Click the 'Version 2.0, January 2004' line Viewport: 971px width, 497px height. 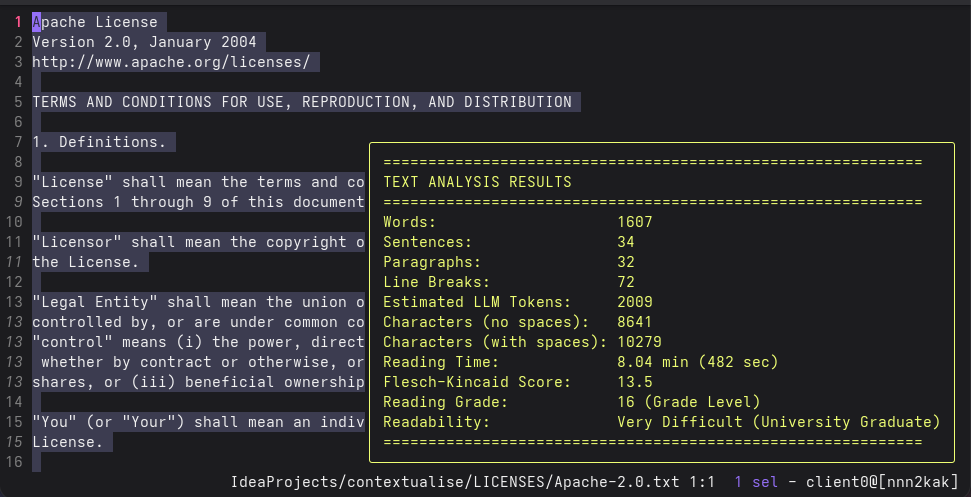[x=144, y=42]
